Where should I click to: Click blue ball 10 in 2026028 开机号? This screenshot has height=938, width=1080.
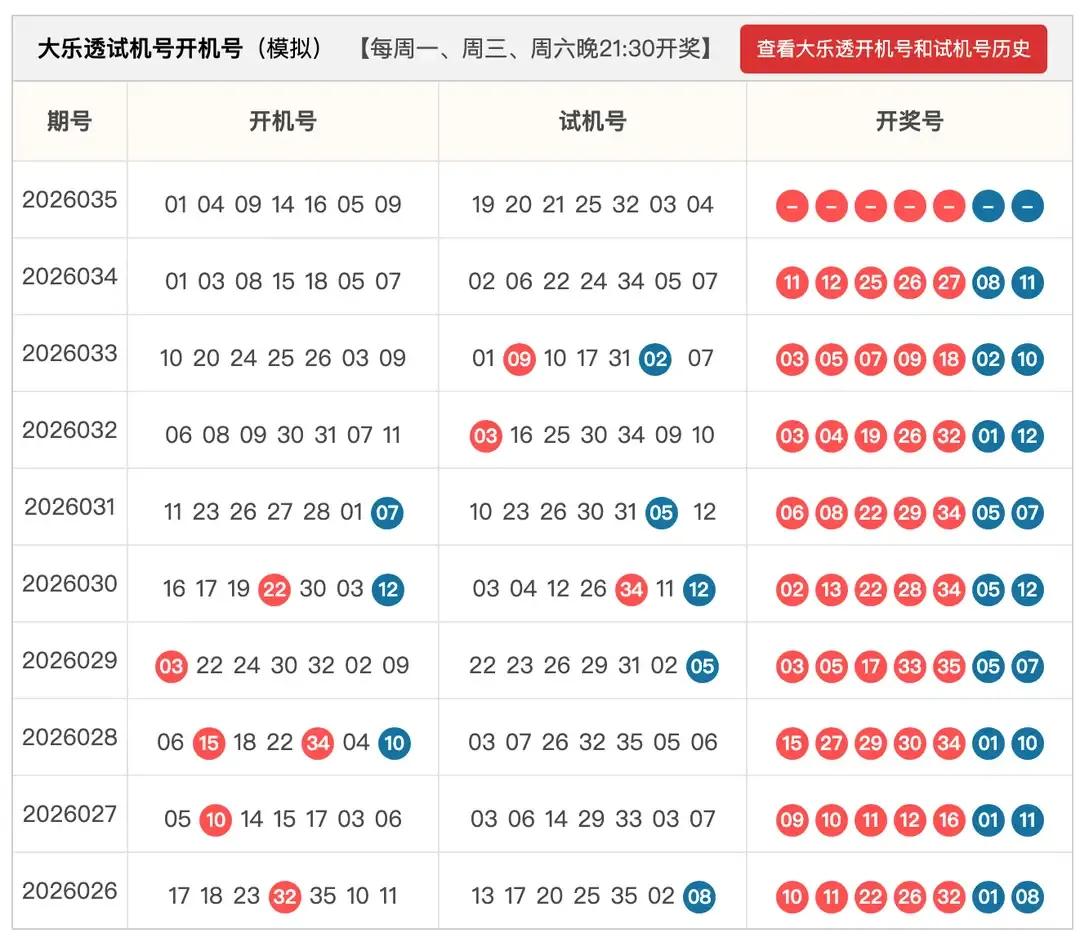click(x=394, y=743)
